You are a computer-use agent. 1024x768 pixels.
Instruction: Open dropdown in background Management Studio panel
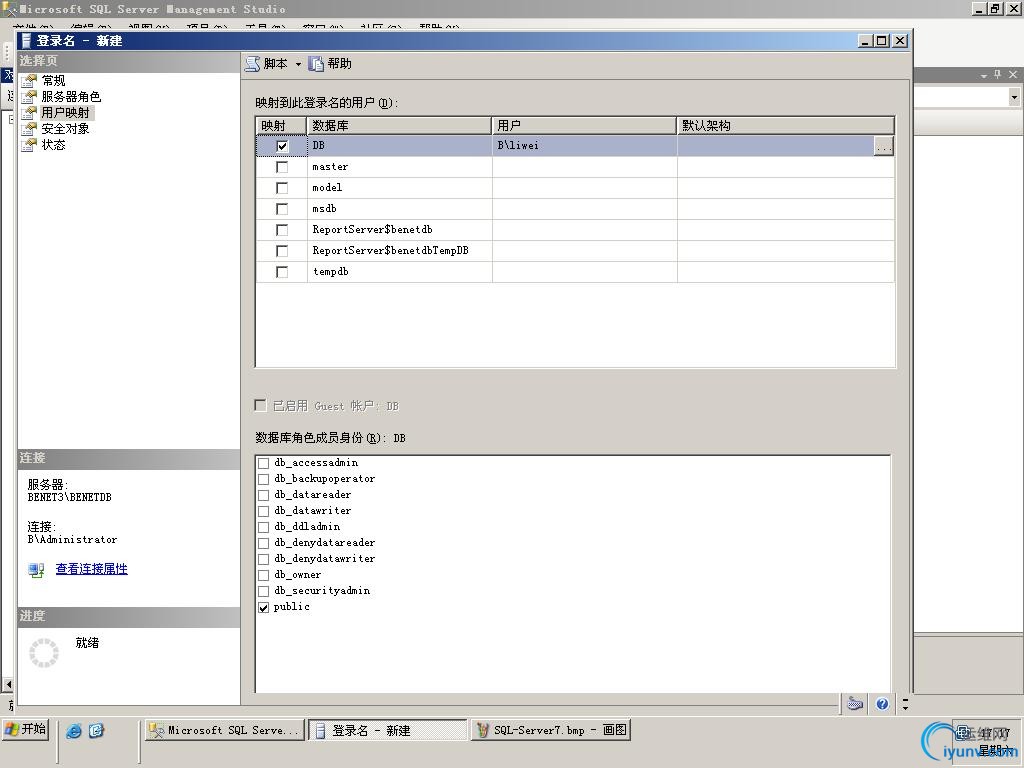point(1014,97)
